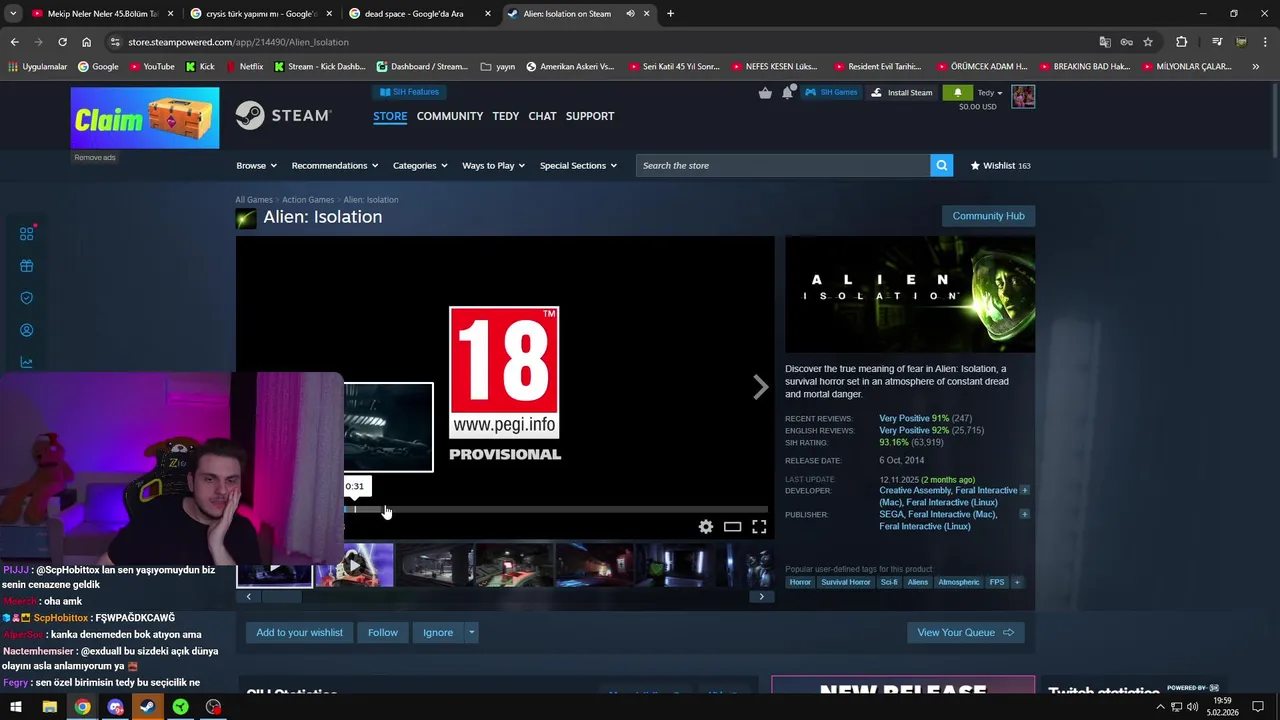The height and width of the screenshot is (720, 1280).
Task: Click Windows Start button
Action: click(x=17, y=707)
